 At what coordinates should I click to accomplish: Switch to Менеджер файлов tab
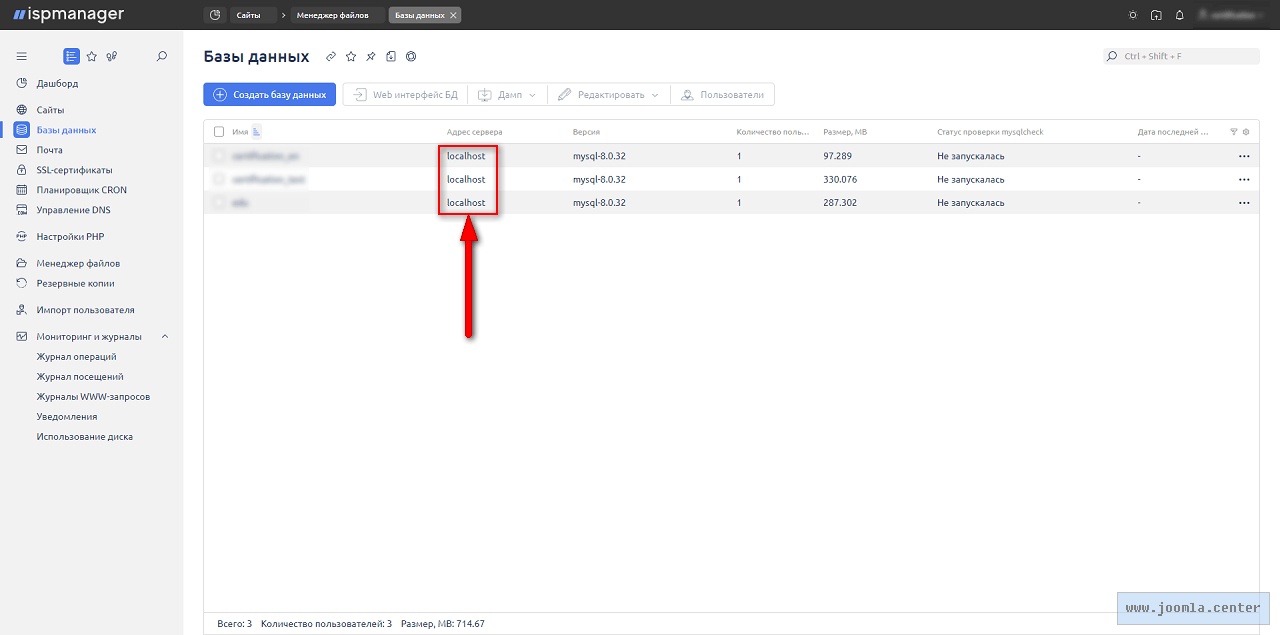click(332, 15)
